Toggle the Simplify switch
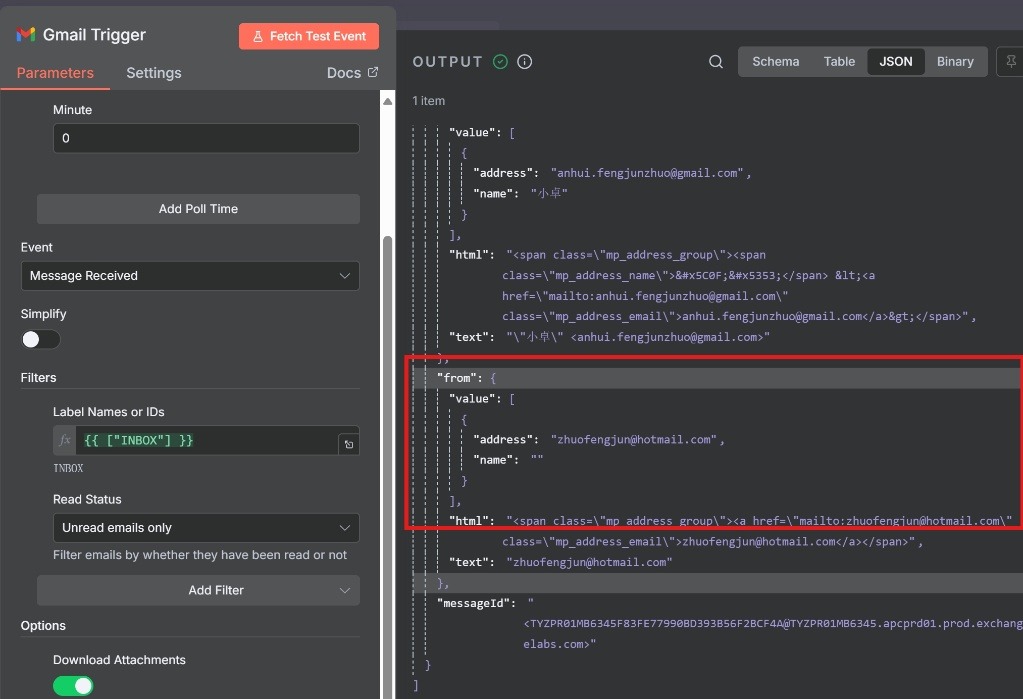1023x699 pixels. click(x=41, y=340)
